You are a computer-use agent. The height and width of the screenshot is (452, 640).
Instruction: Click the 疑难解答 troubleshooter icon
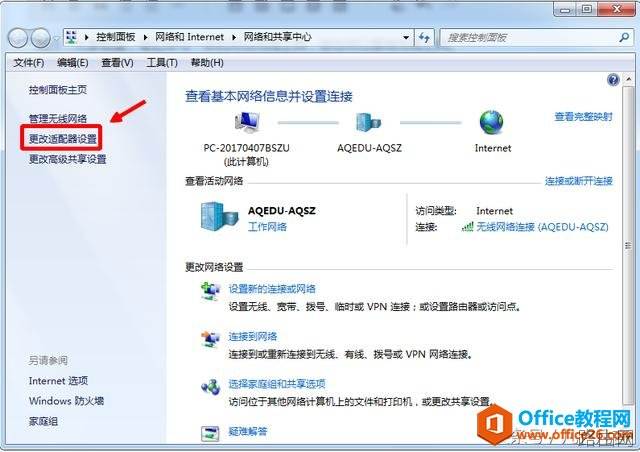click(x=211, y=433)
